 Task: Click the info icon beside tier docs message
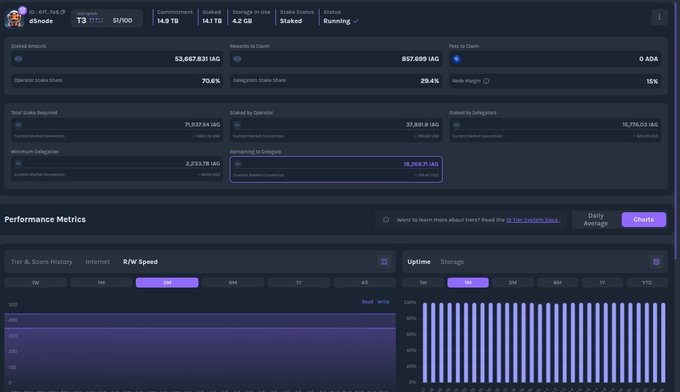[x=386, y=220]
